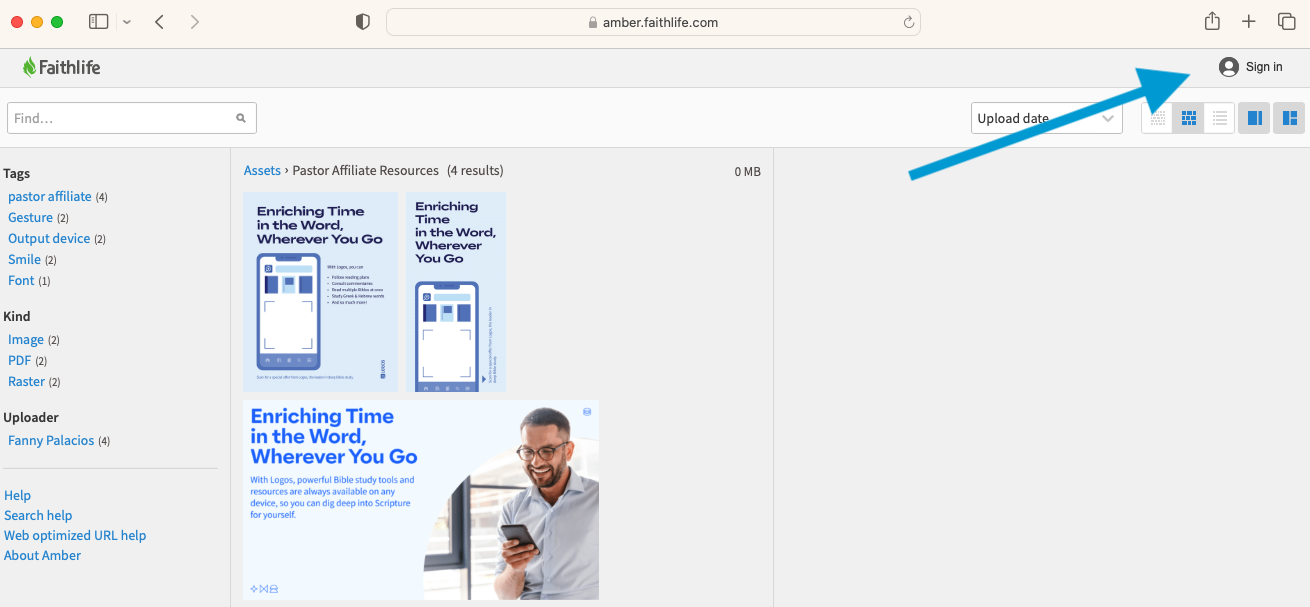Open Safari sidebar dropdown chevron
The height and width of the screenshot is (607, 1310).
(x=126, y=22)
